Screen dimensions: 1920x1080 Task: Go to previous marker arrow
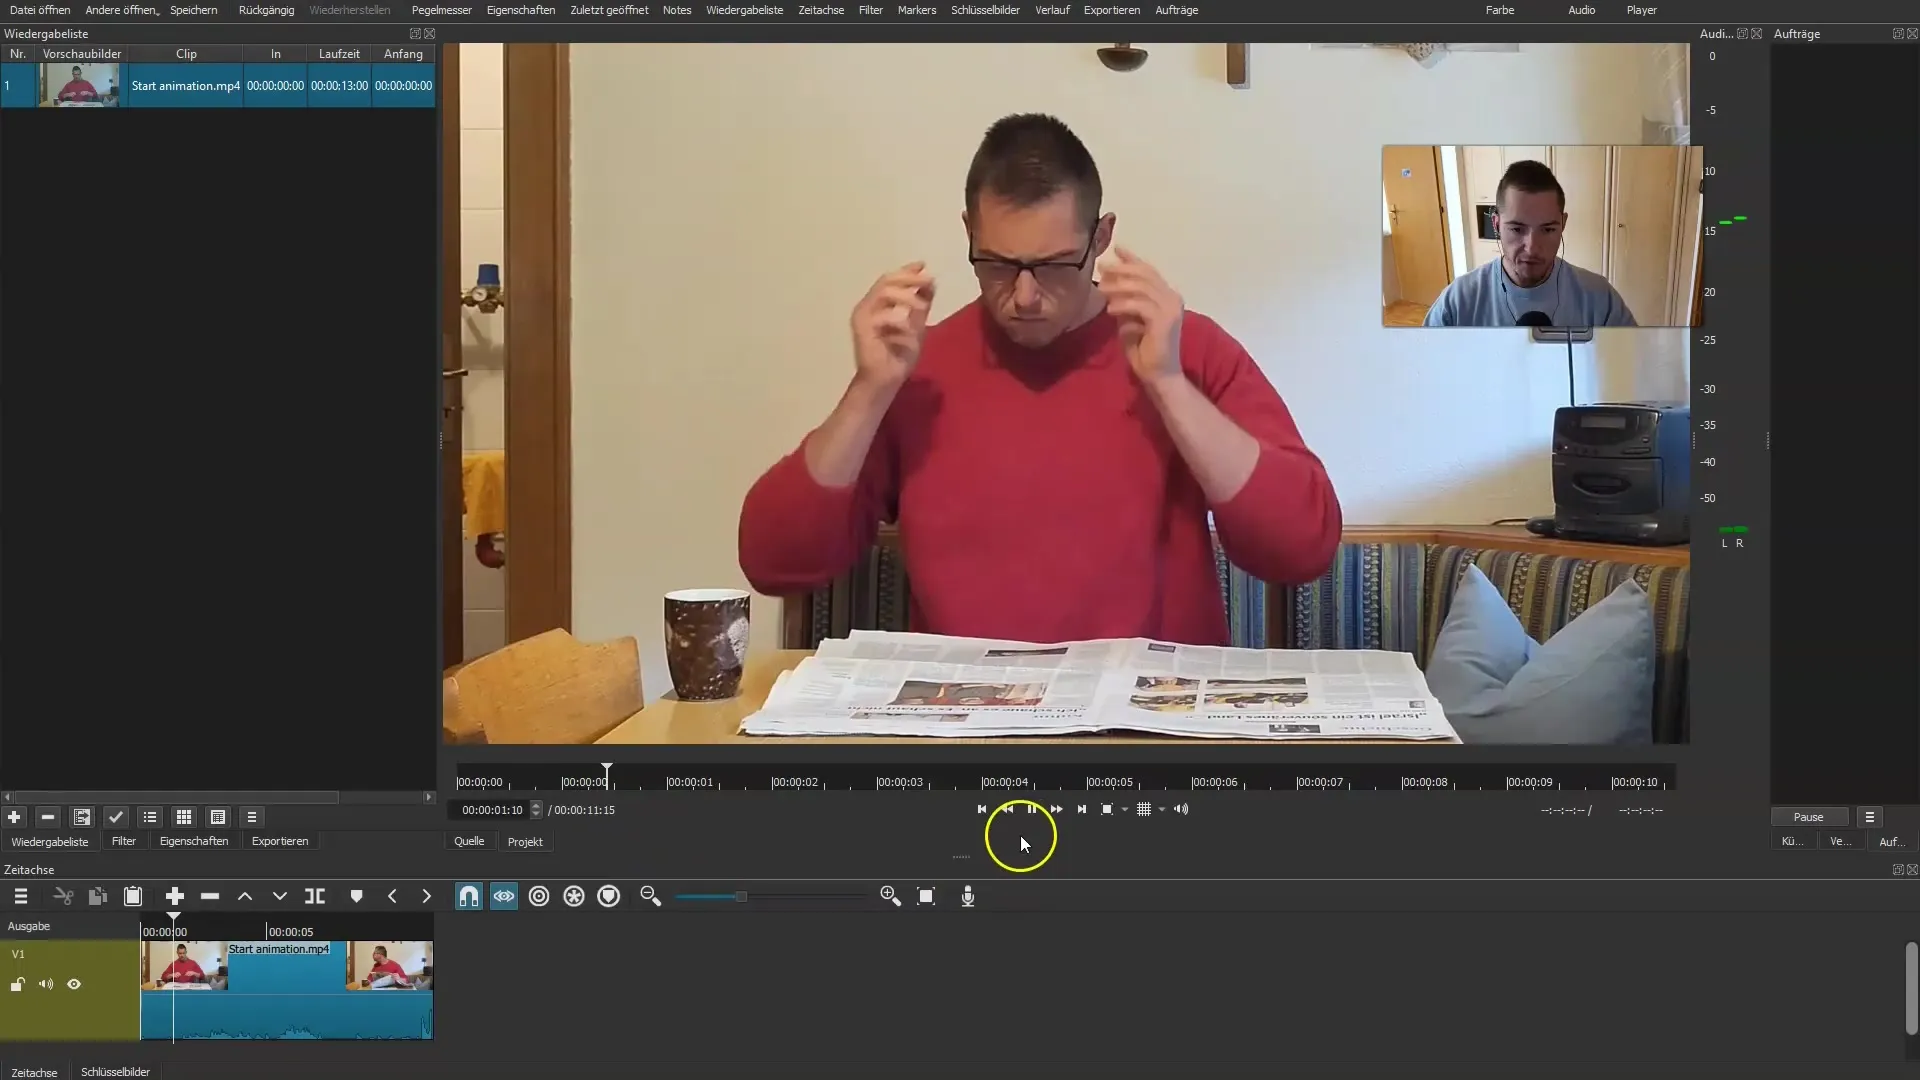(x=392, y=897)
